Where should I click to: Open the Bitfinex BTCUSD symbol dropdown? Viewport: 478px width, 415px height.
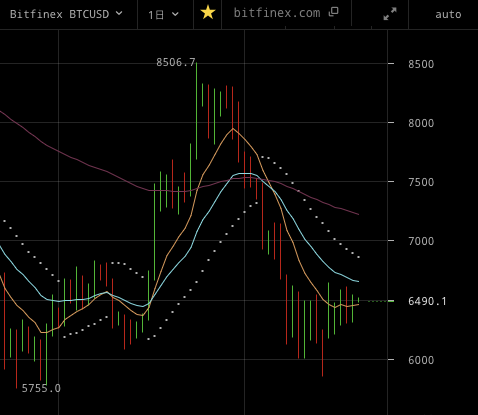tap(66, 14)
